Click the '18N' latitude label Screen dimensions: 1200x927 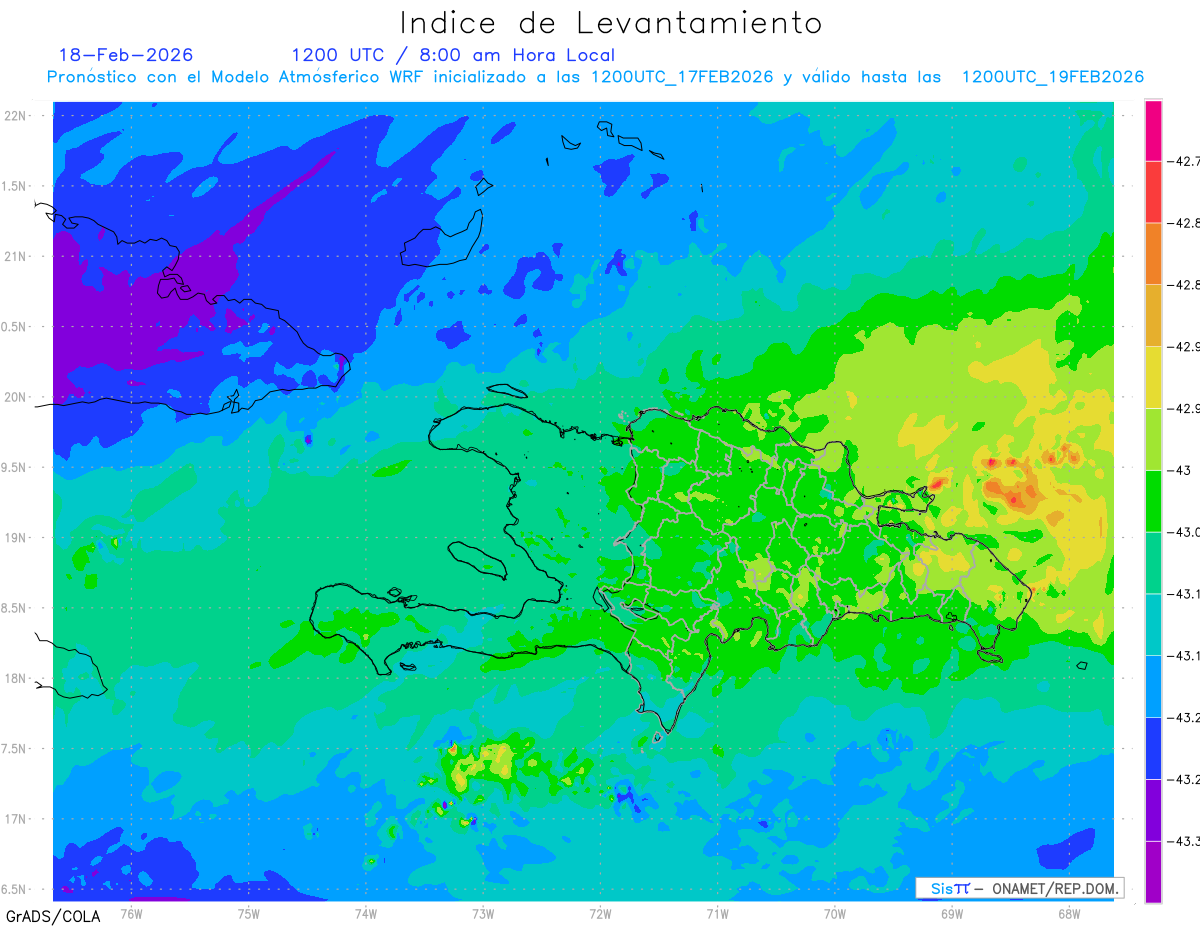click(x=17, y=679)
